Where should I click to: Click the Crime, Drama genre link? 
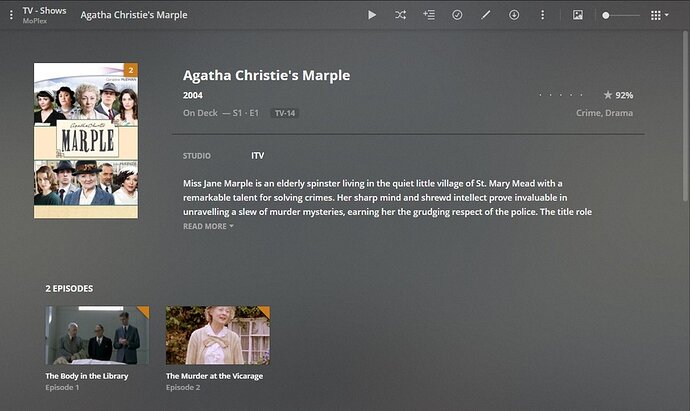pos(604,113)
